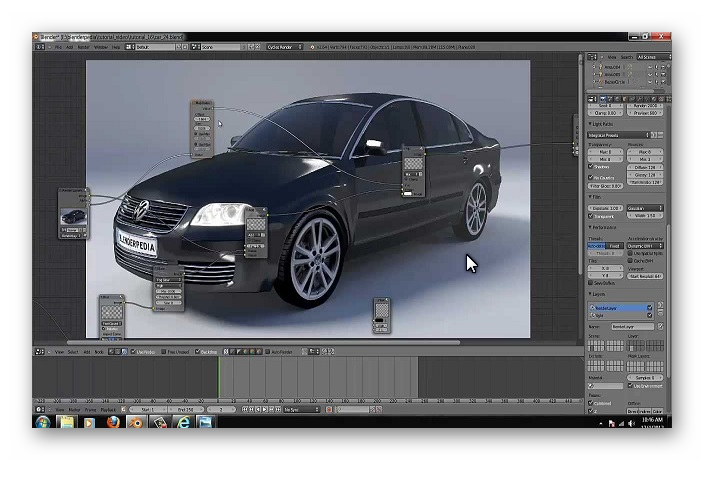Screen dimensions: 704x485
Task: Toggle the Transparent checkbox under Film
Action: click(591, 216)
